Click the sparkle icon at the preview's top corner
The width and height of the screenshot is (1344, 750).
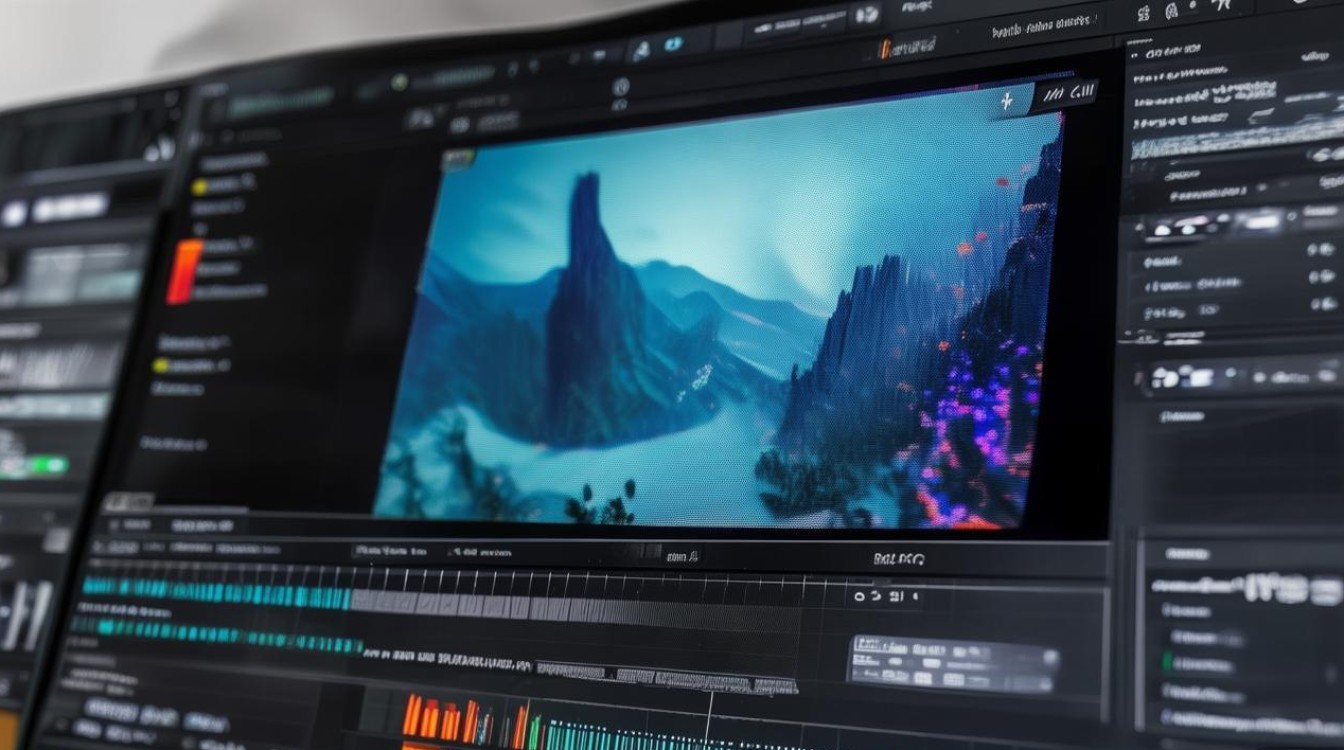tap(1007, 99)
